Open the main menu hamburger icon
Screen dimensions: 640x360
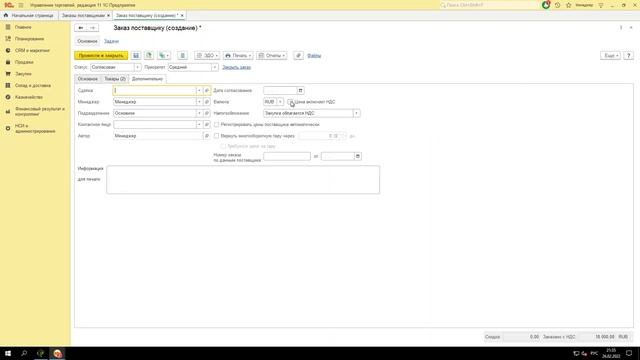click(21, 5)
